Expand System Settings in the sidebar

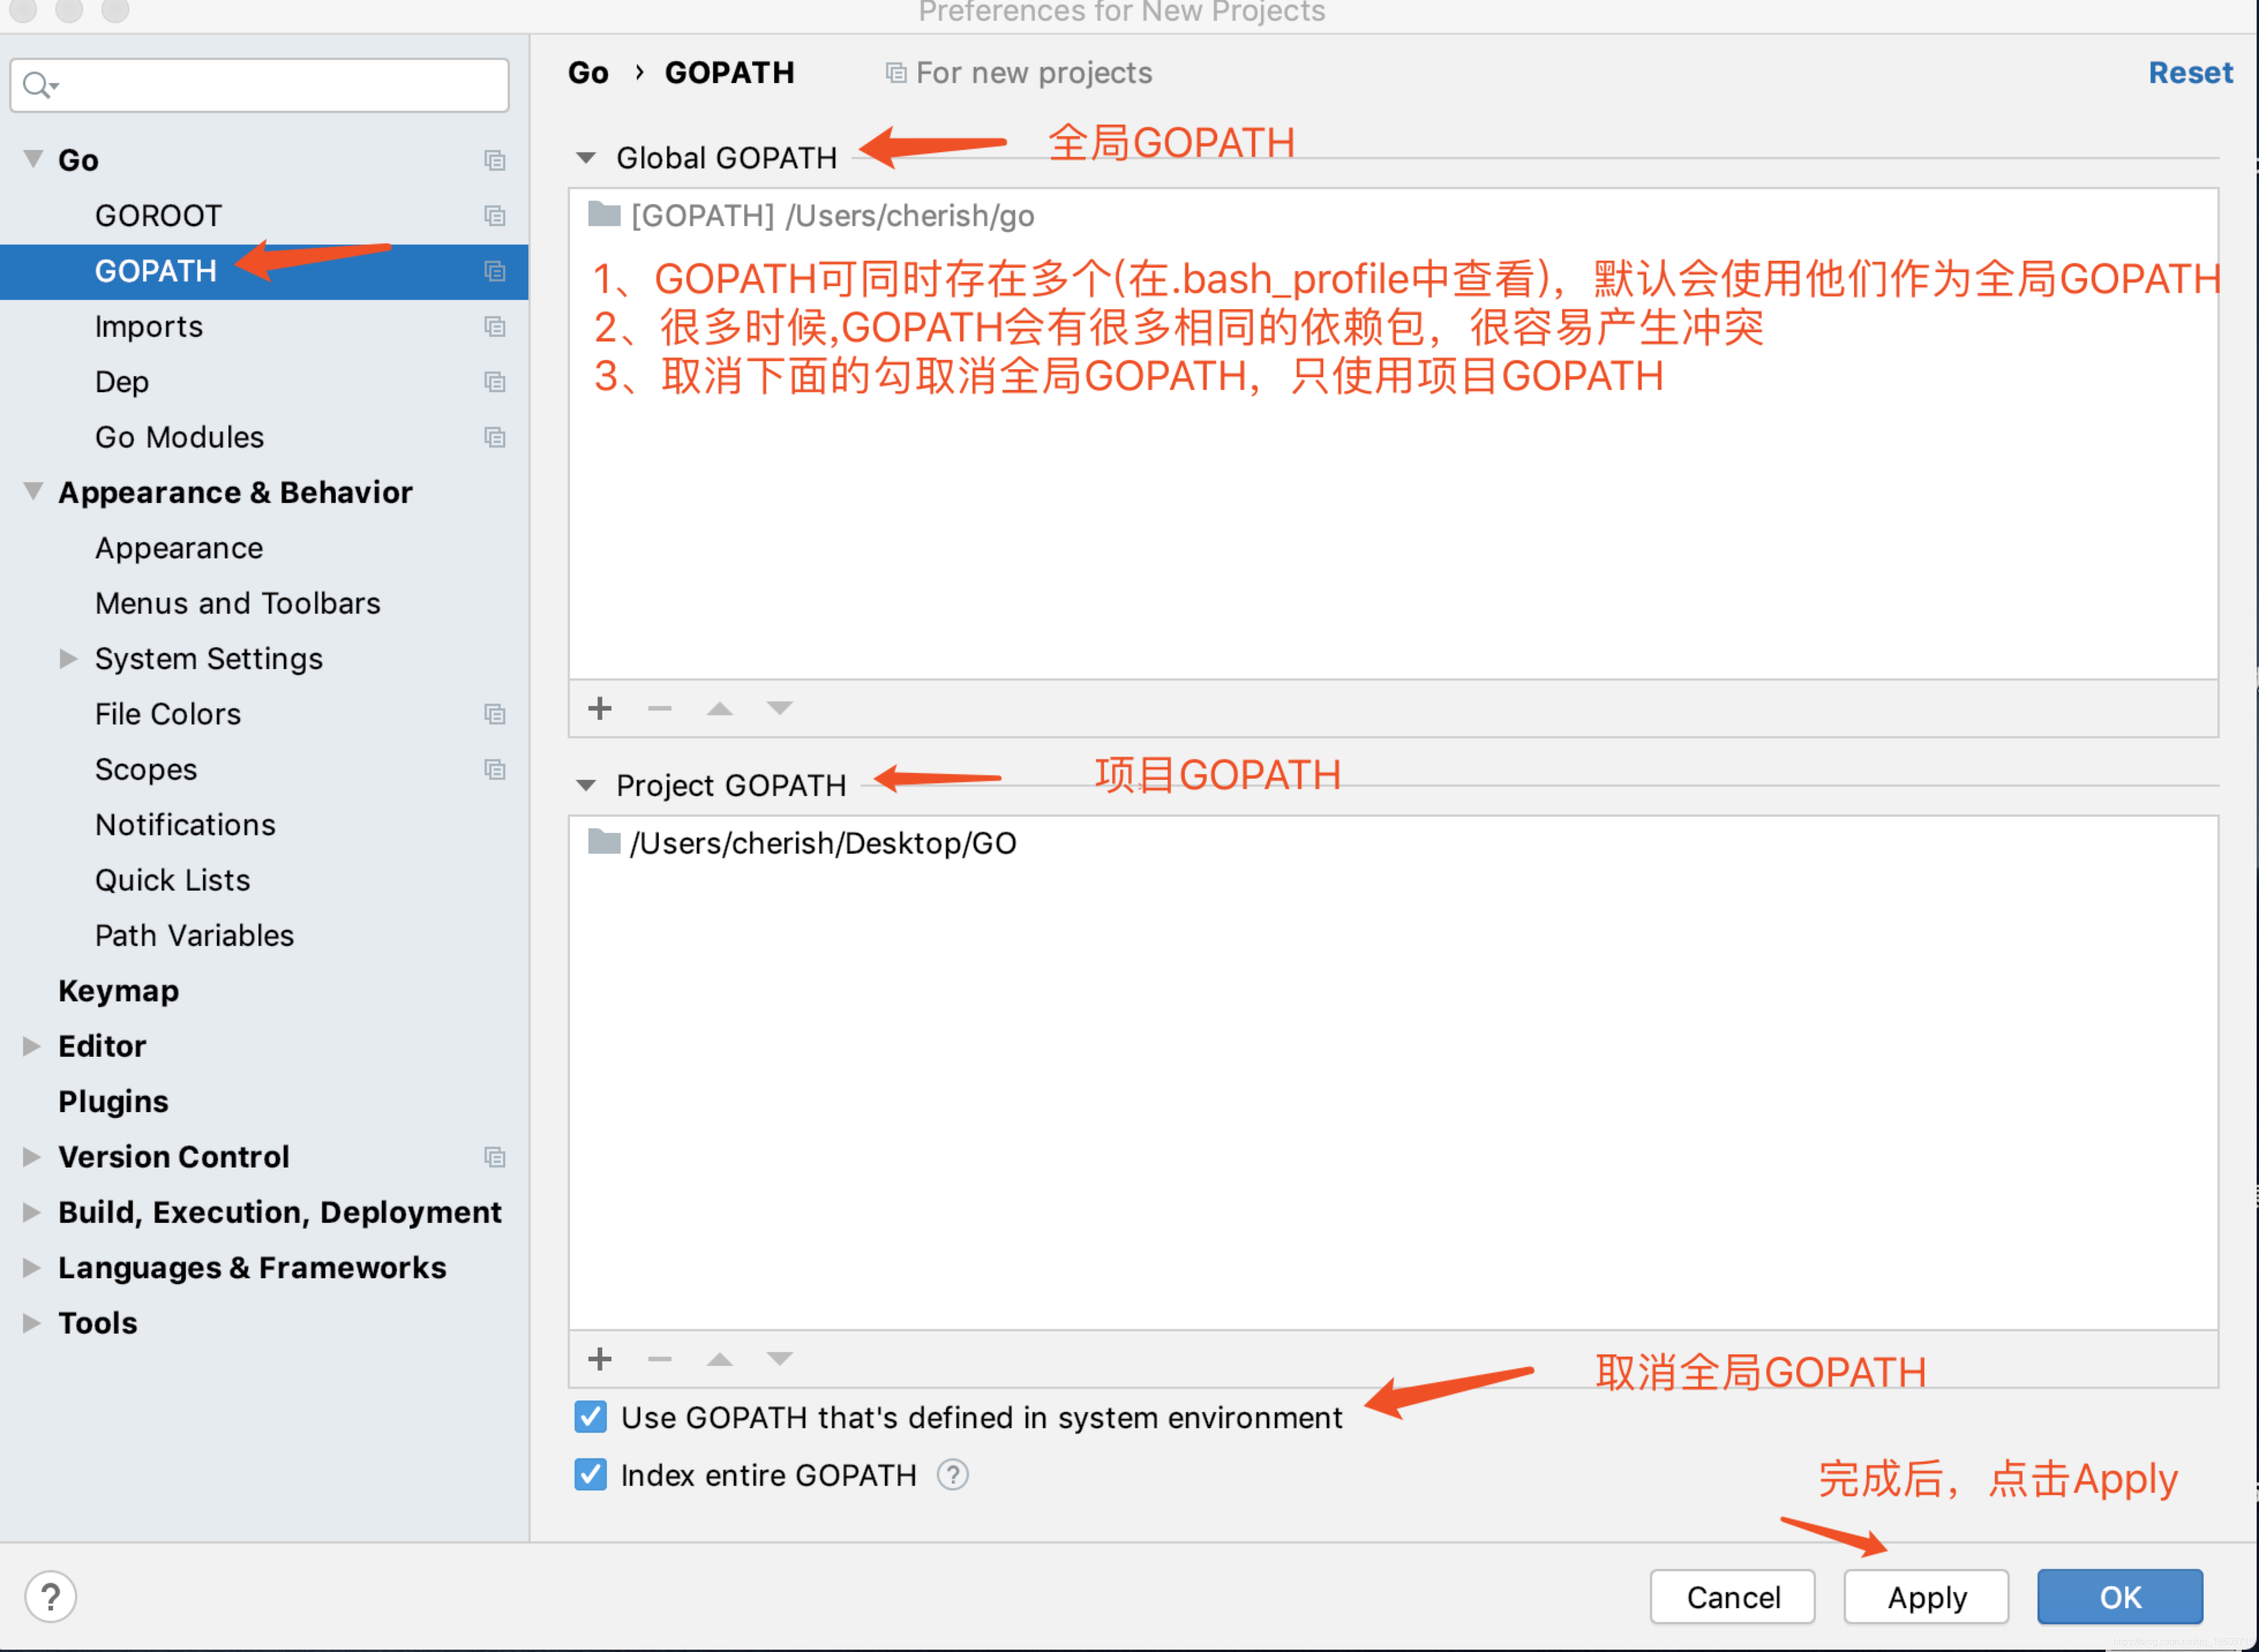tap(68, 659)
